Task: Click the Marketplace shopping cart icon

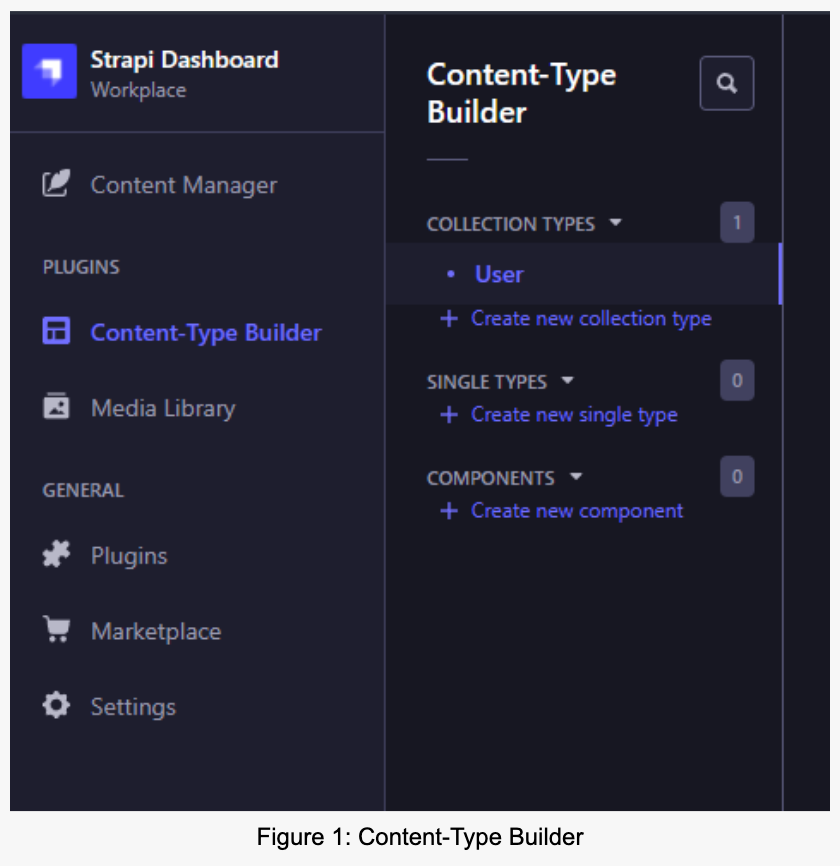Action: pos(56,629)
